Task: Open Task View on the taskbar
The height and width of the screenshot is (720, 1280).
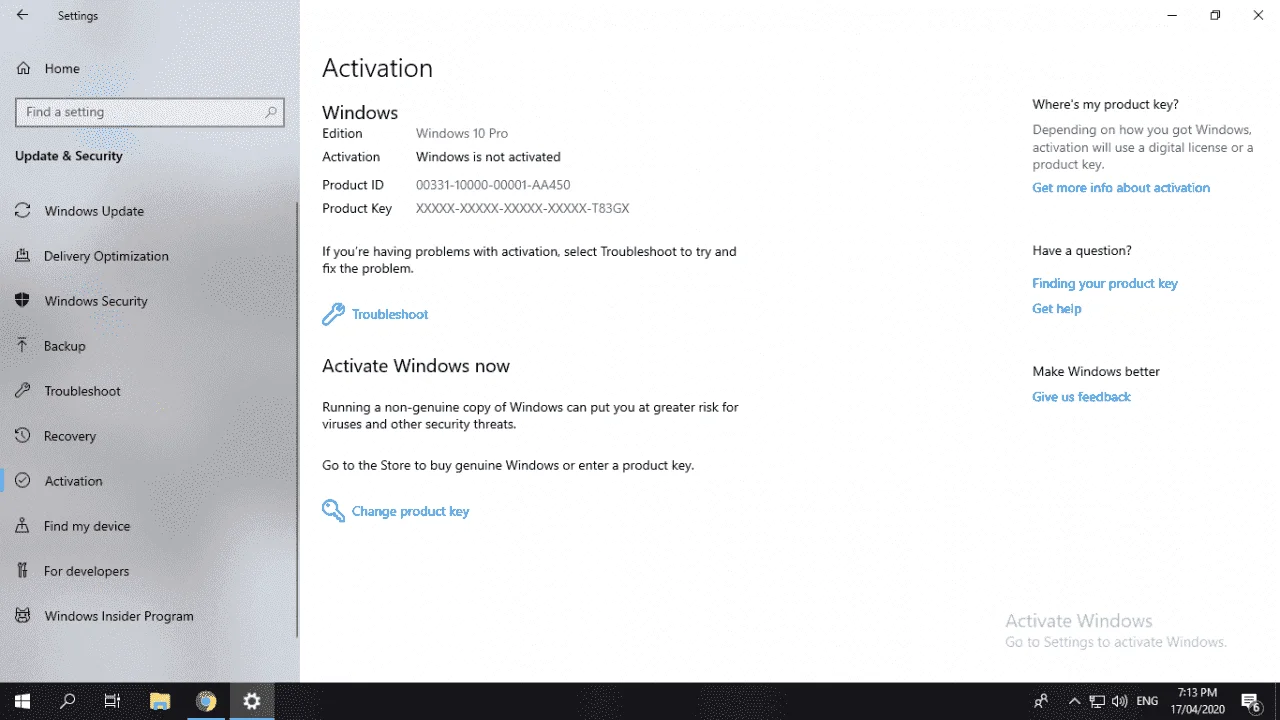Action: pos(113,701)
